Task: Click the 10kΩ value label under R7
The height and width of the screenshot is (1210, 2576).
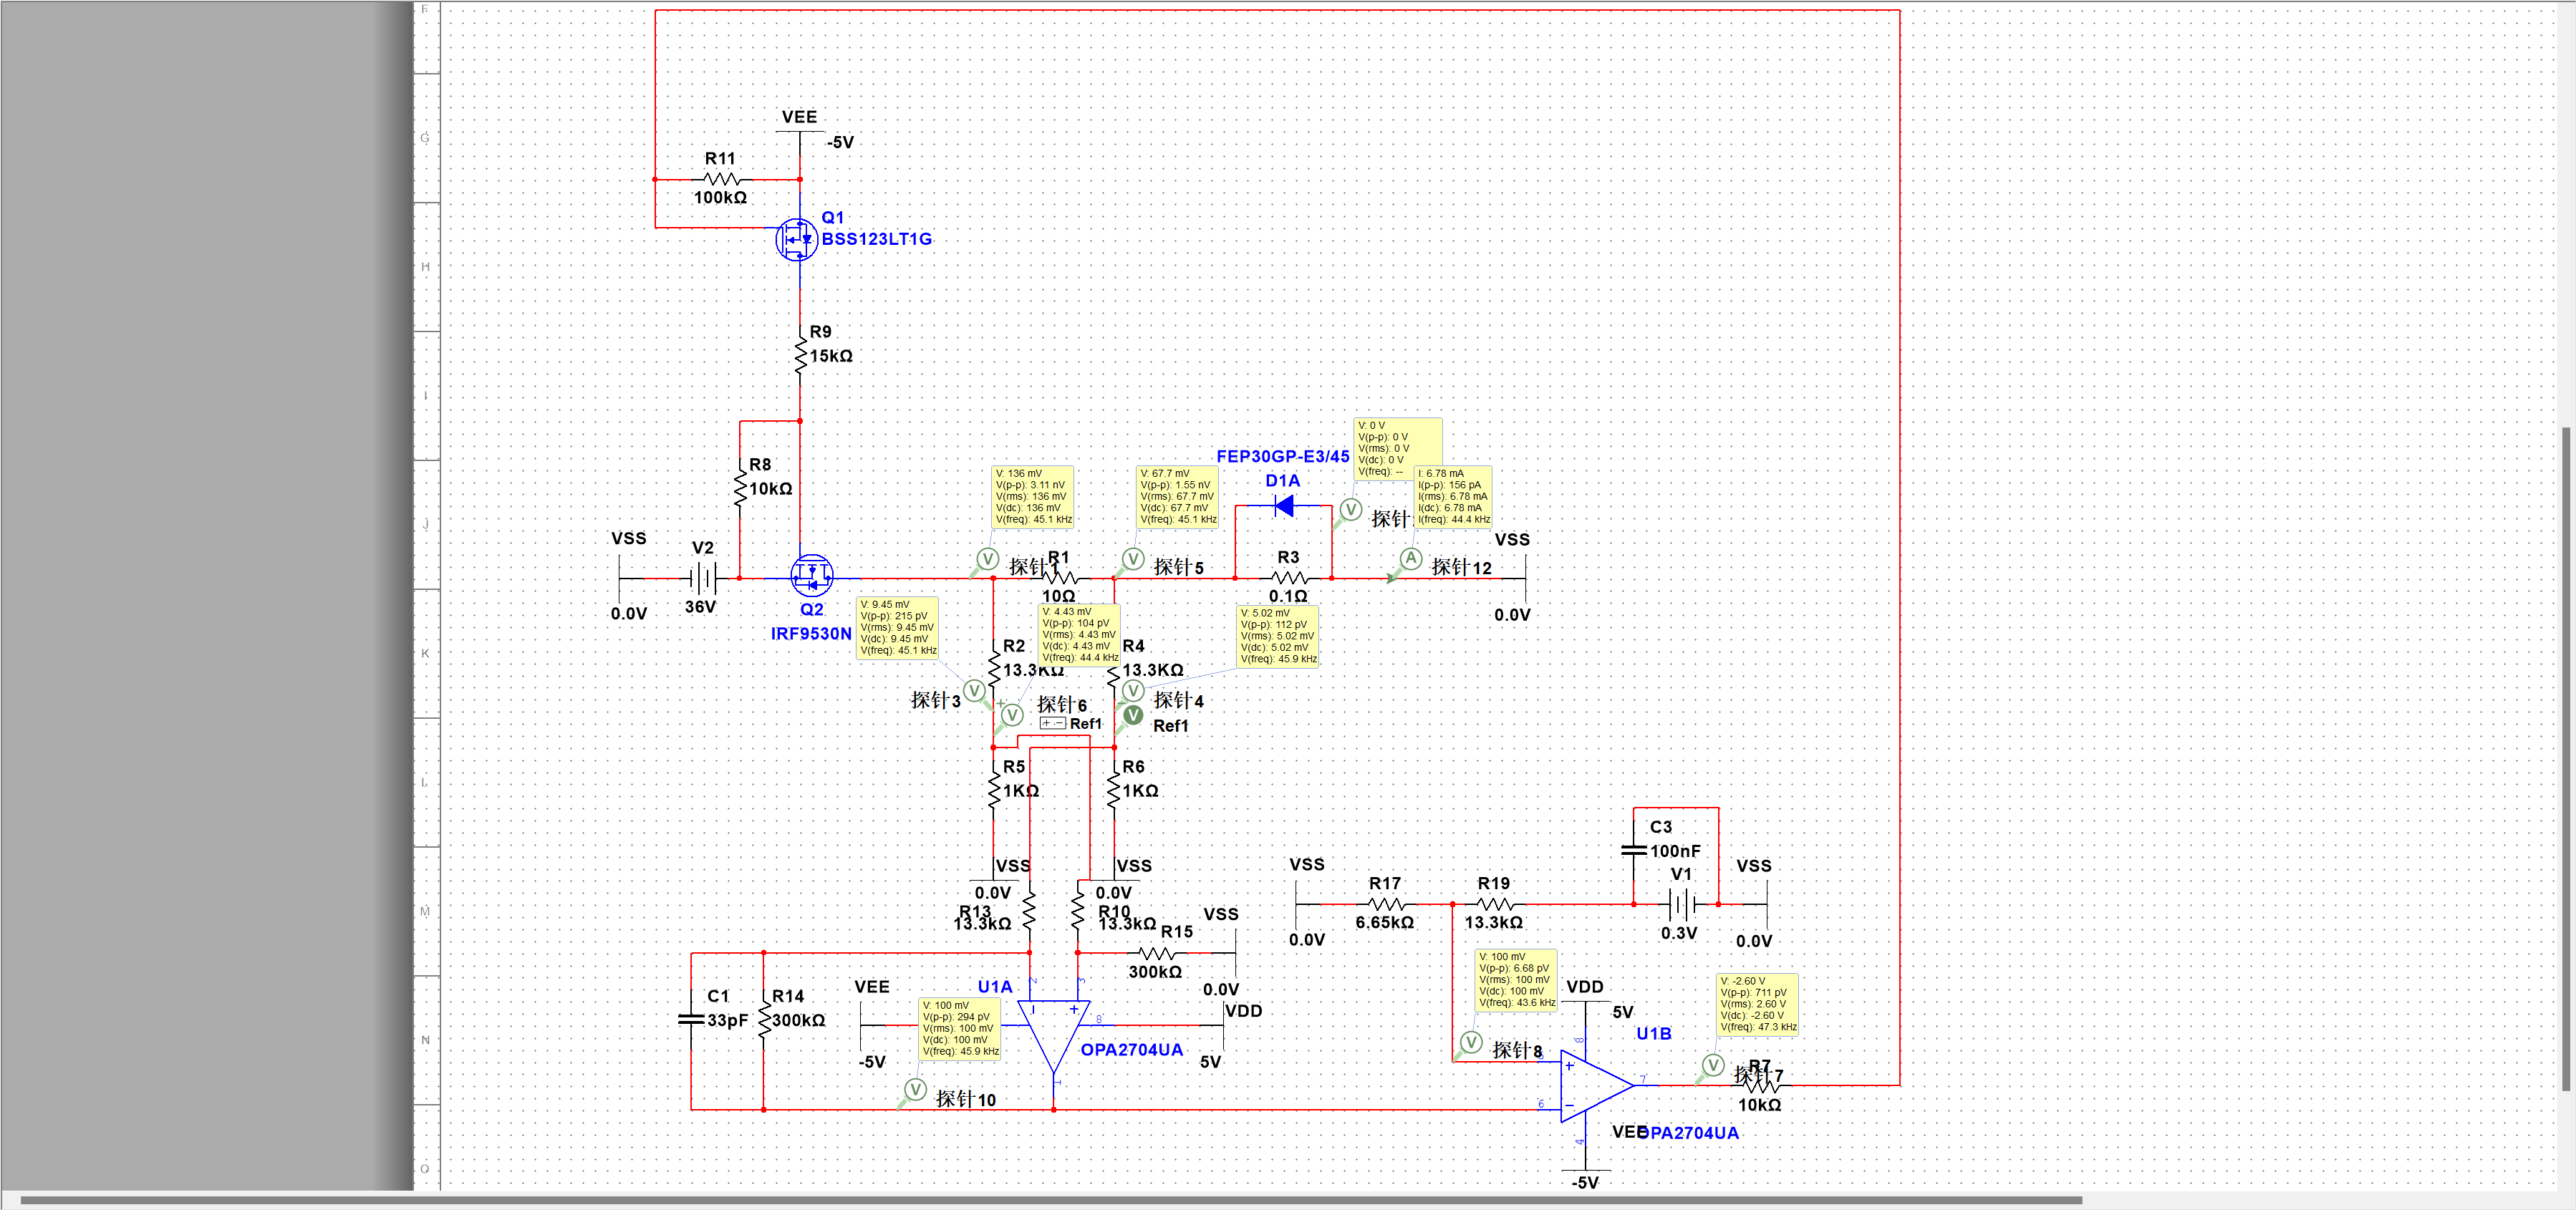Action: tap(1759, 1105)
